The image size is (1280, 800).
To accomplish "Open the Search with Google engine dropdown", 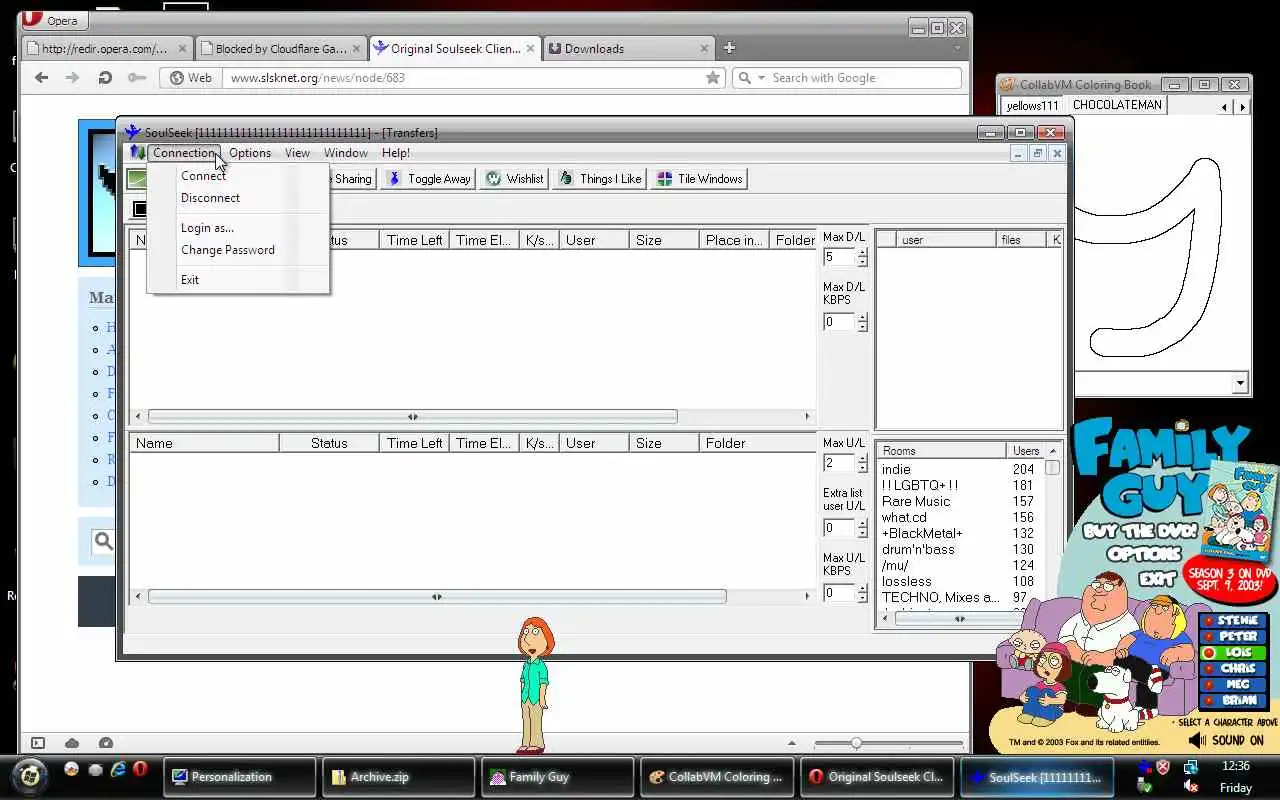I will point(761,77).
